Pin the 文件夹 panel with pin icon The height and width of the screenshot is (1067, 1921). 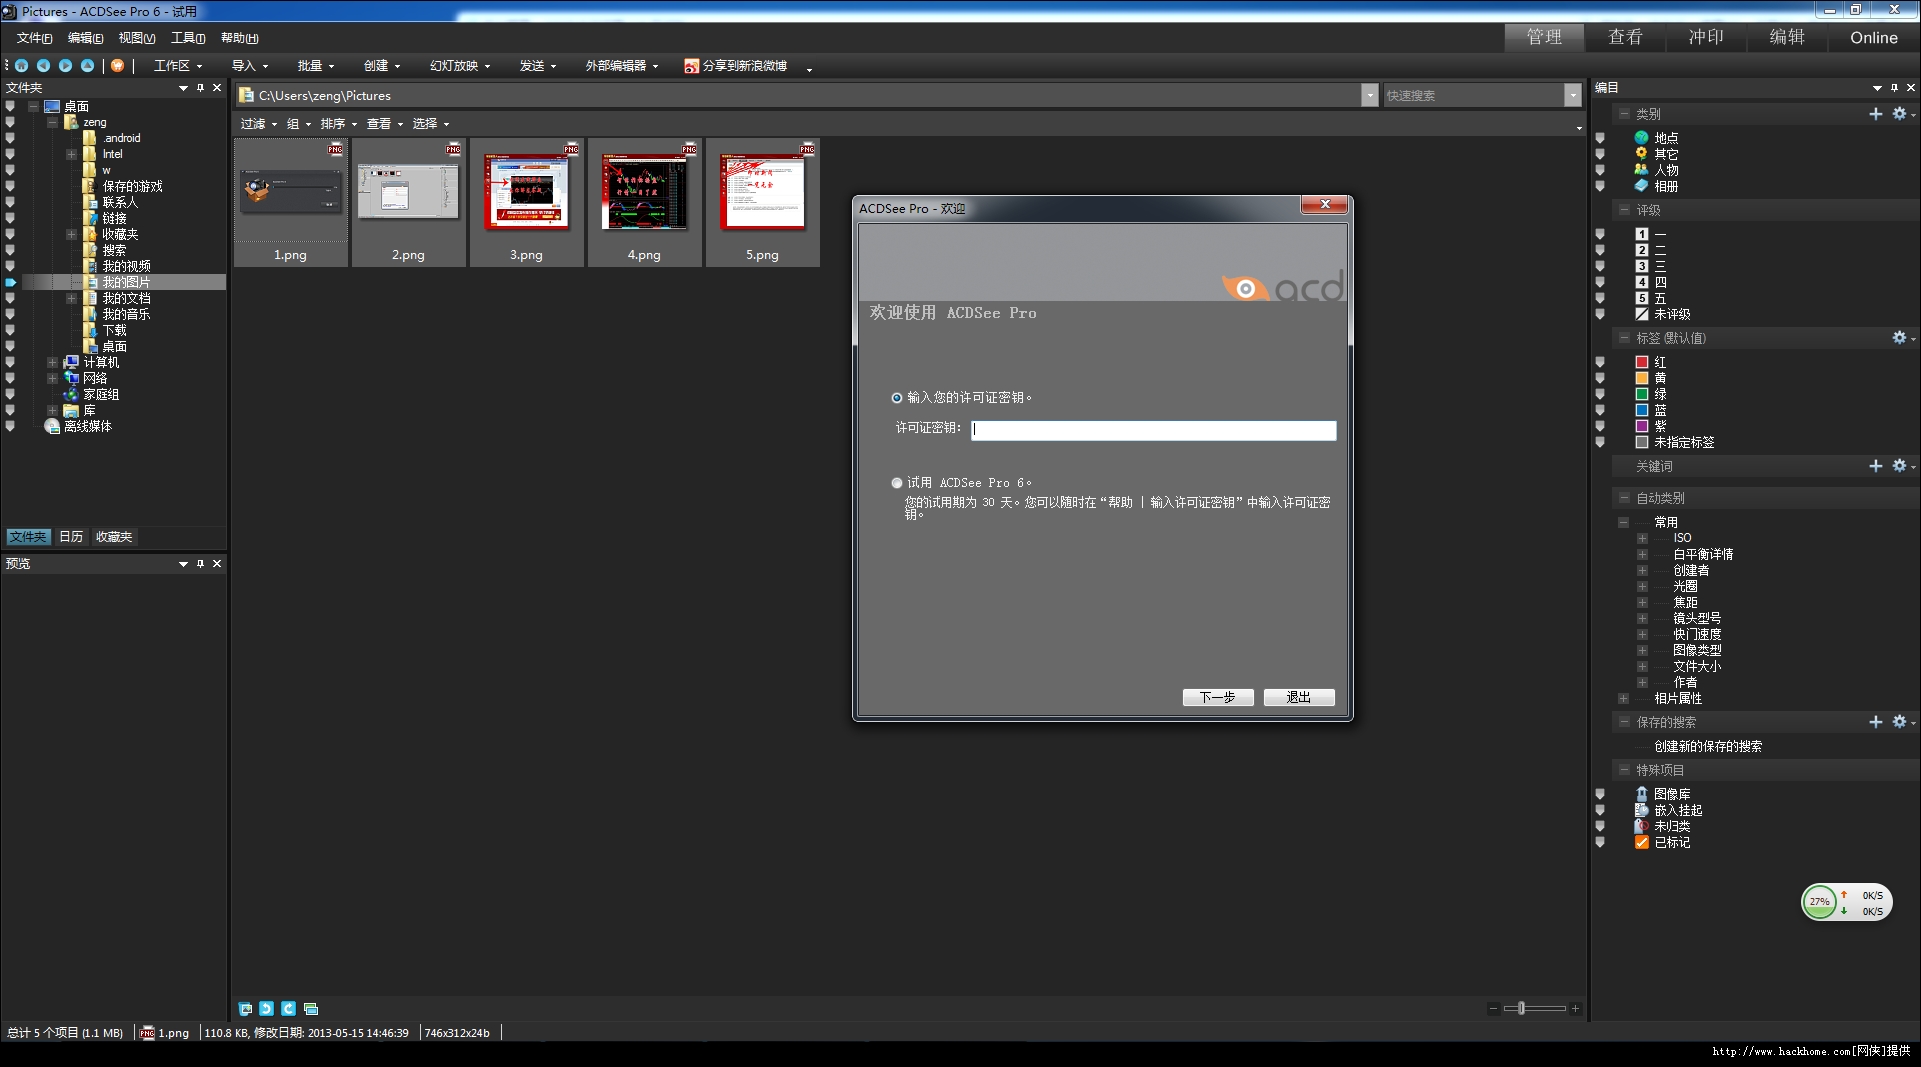[200, 88]
